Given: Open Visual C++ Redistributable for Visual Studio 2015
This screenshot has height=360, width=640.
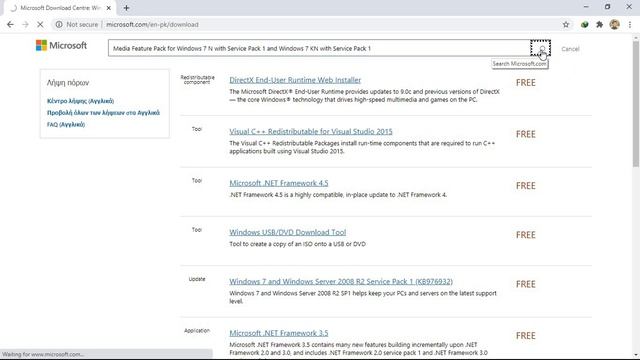Looking at the screenshot, I should (311, 131).
